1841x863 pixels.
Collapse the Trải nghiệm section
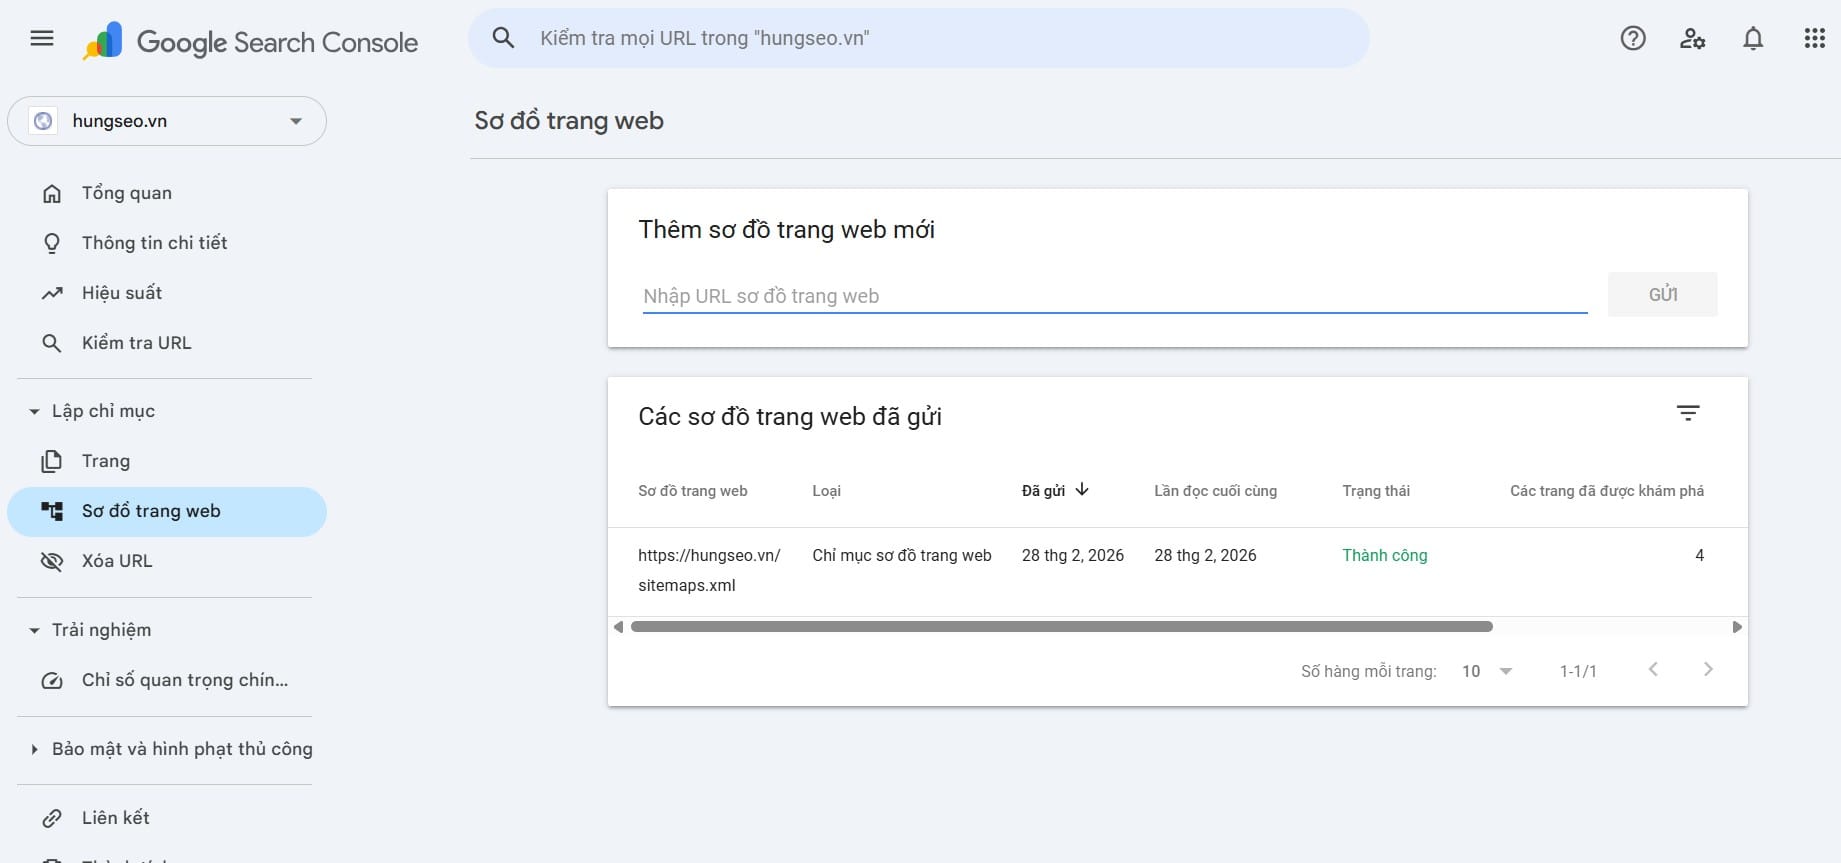(x=35, y=630)
